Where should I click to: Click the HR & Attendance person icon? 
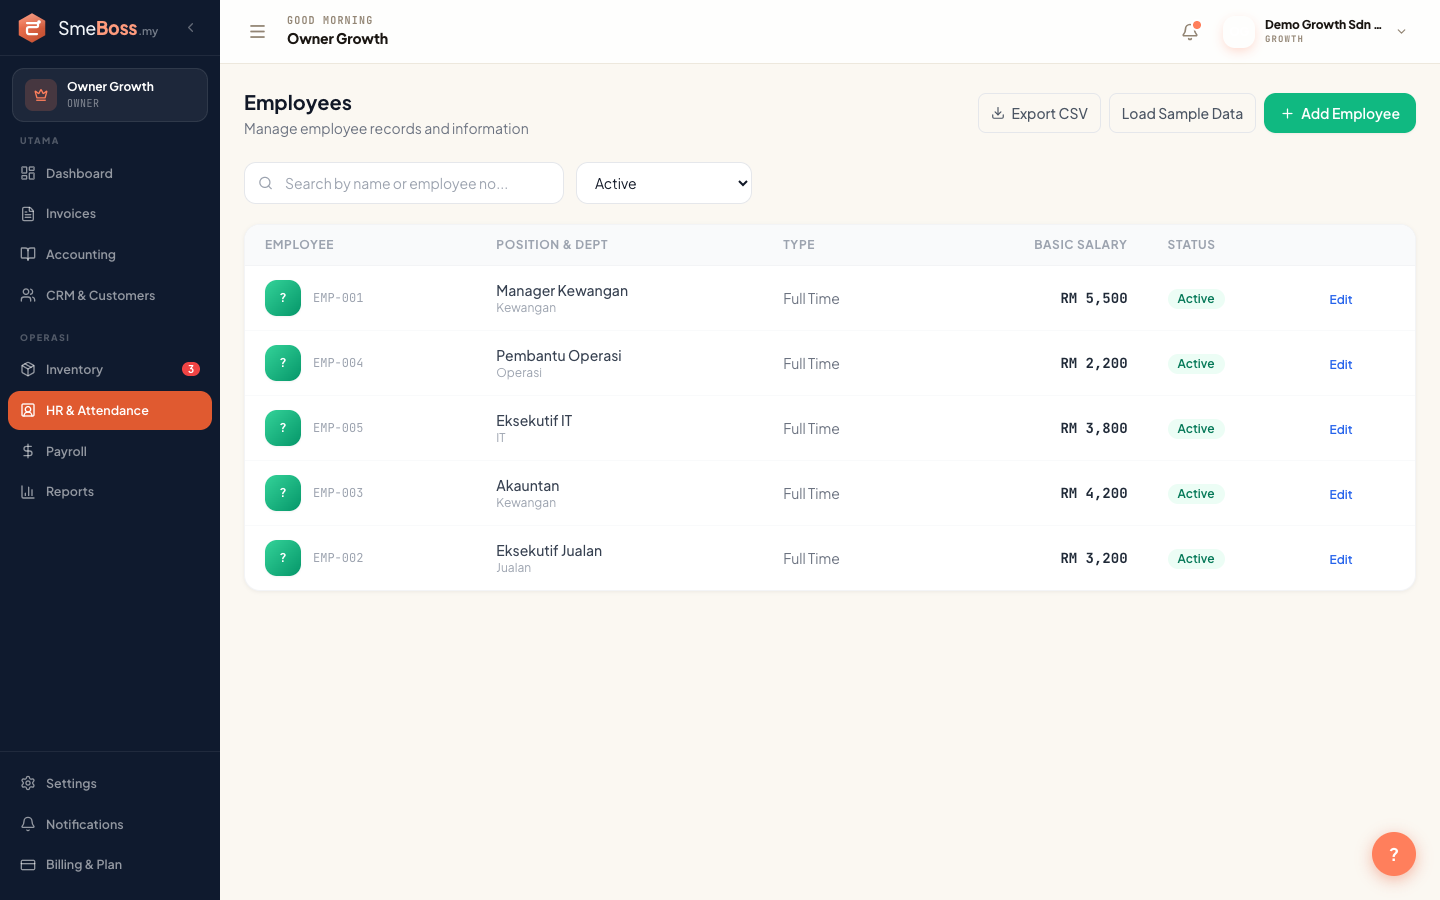coord(28,410)
